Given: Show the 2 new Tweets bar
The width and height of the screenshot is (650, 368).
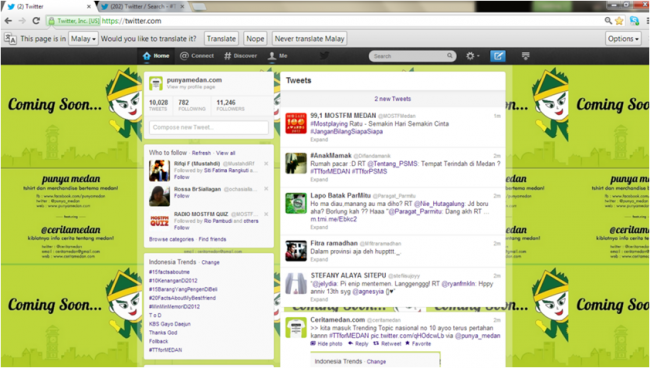Looking at the screenshot, I should tap(393, 99).
